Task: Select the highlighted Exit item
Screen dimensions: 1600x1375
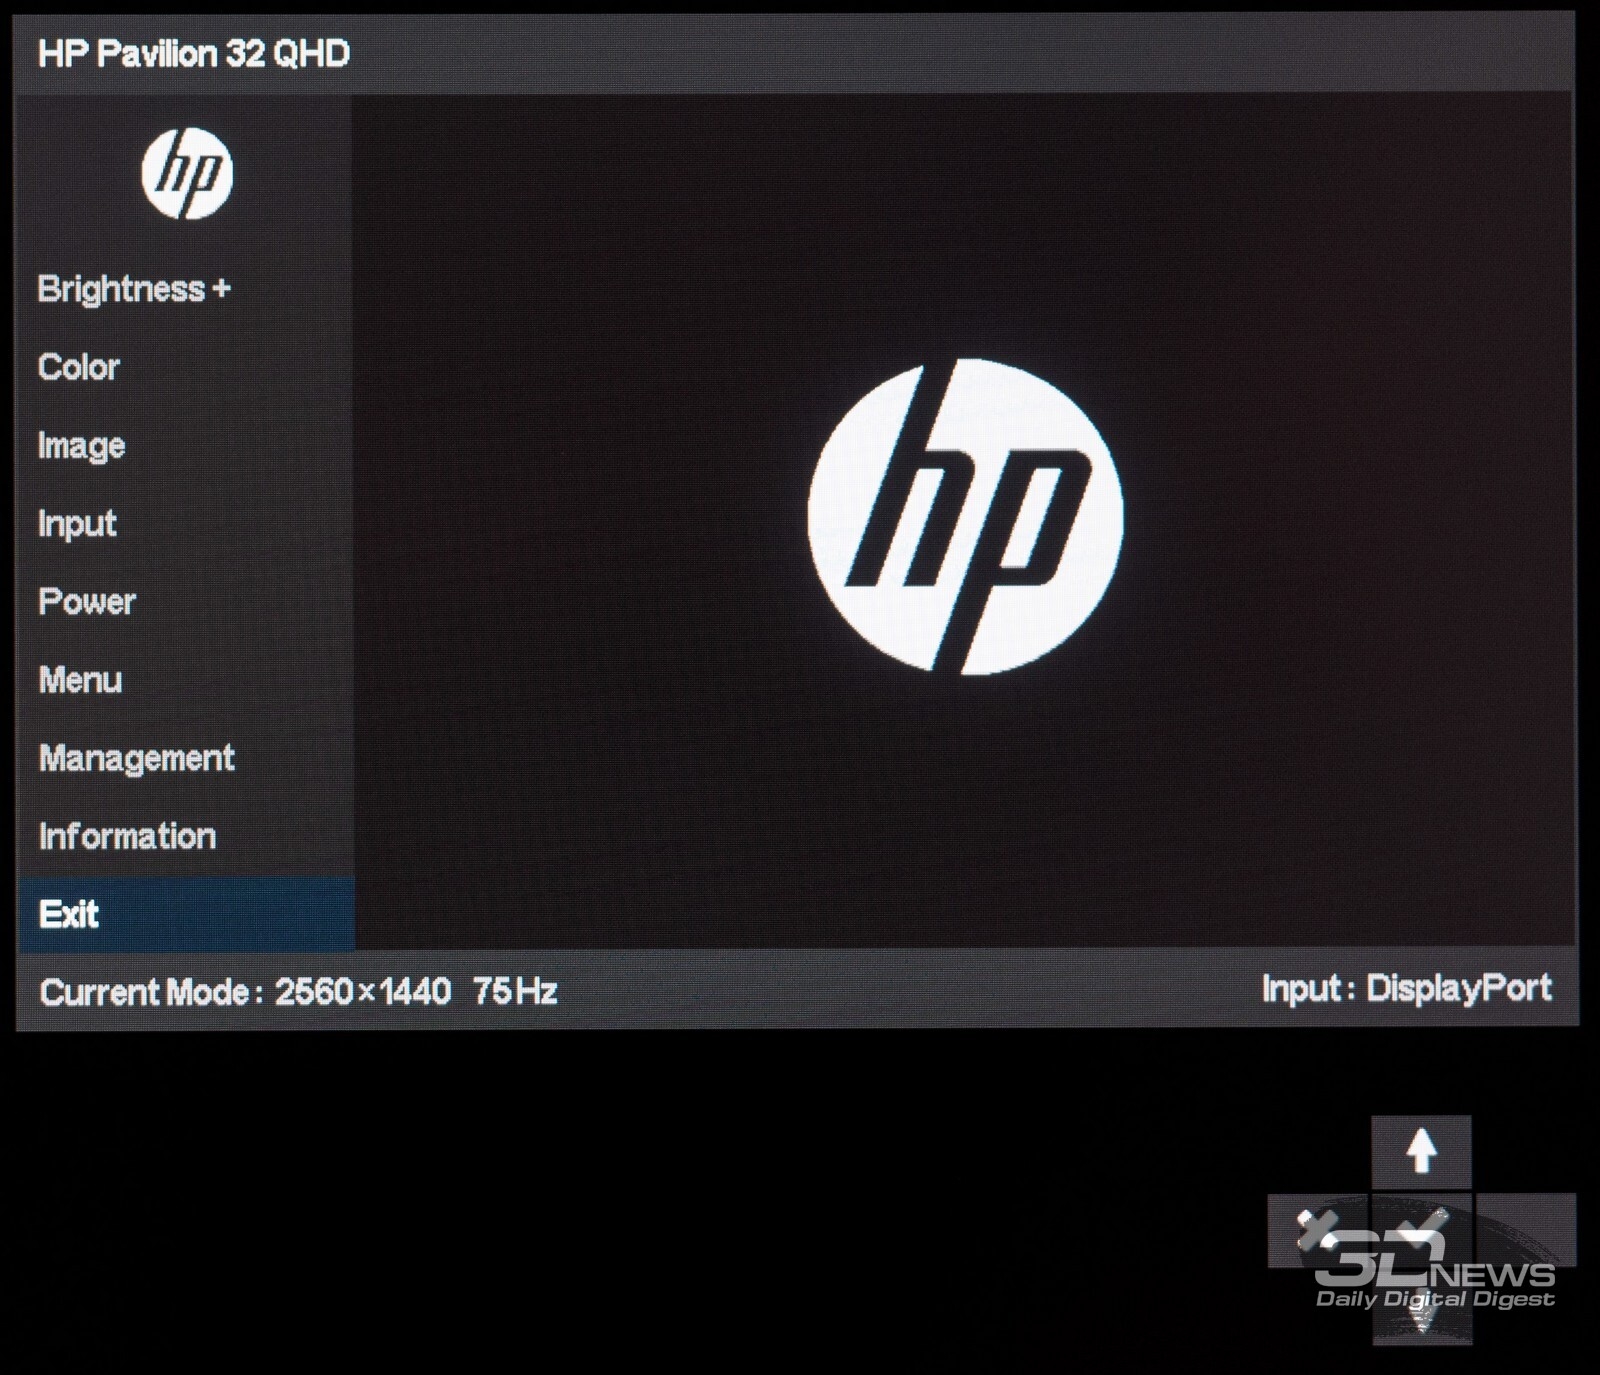Action: point(186,914)
